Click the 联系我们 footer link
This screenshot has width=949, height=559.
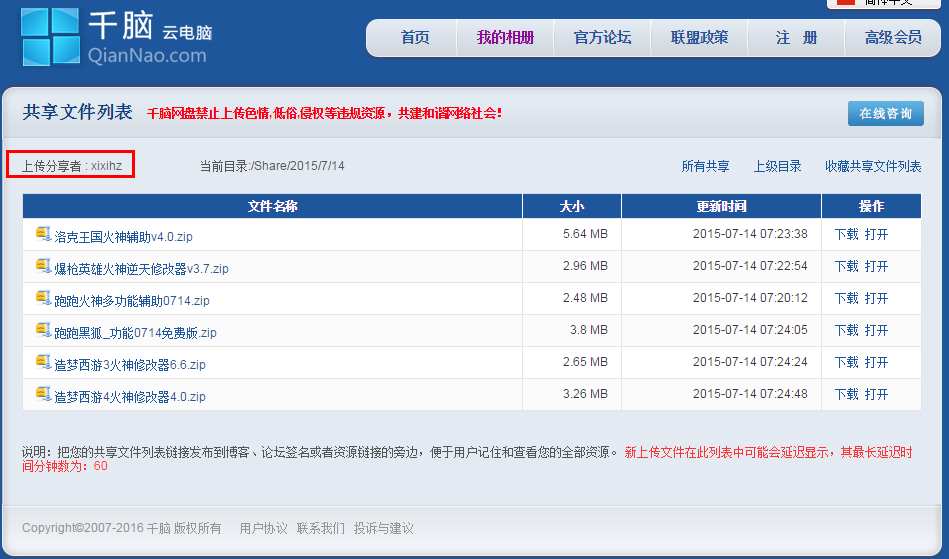pyautogui.click(x=321, y=528)
